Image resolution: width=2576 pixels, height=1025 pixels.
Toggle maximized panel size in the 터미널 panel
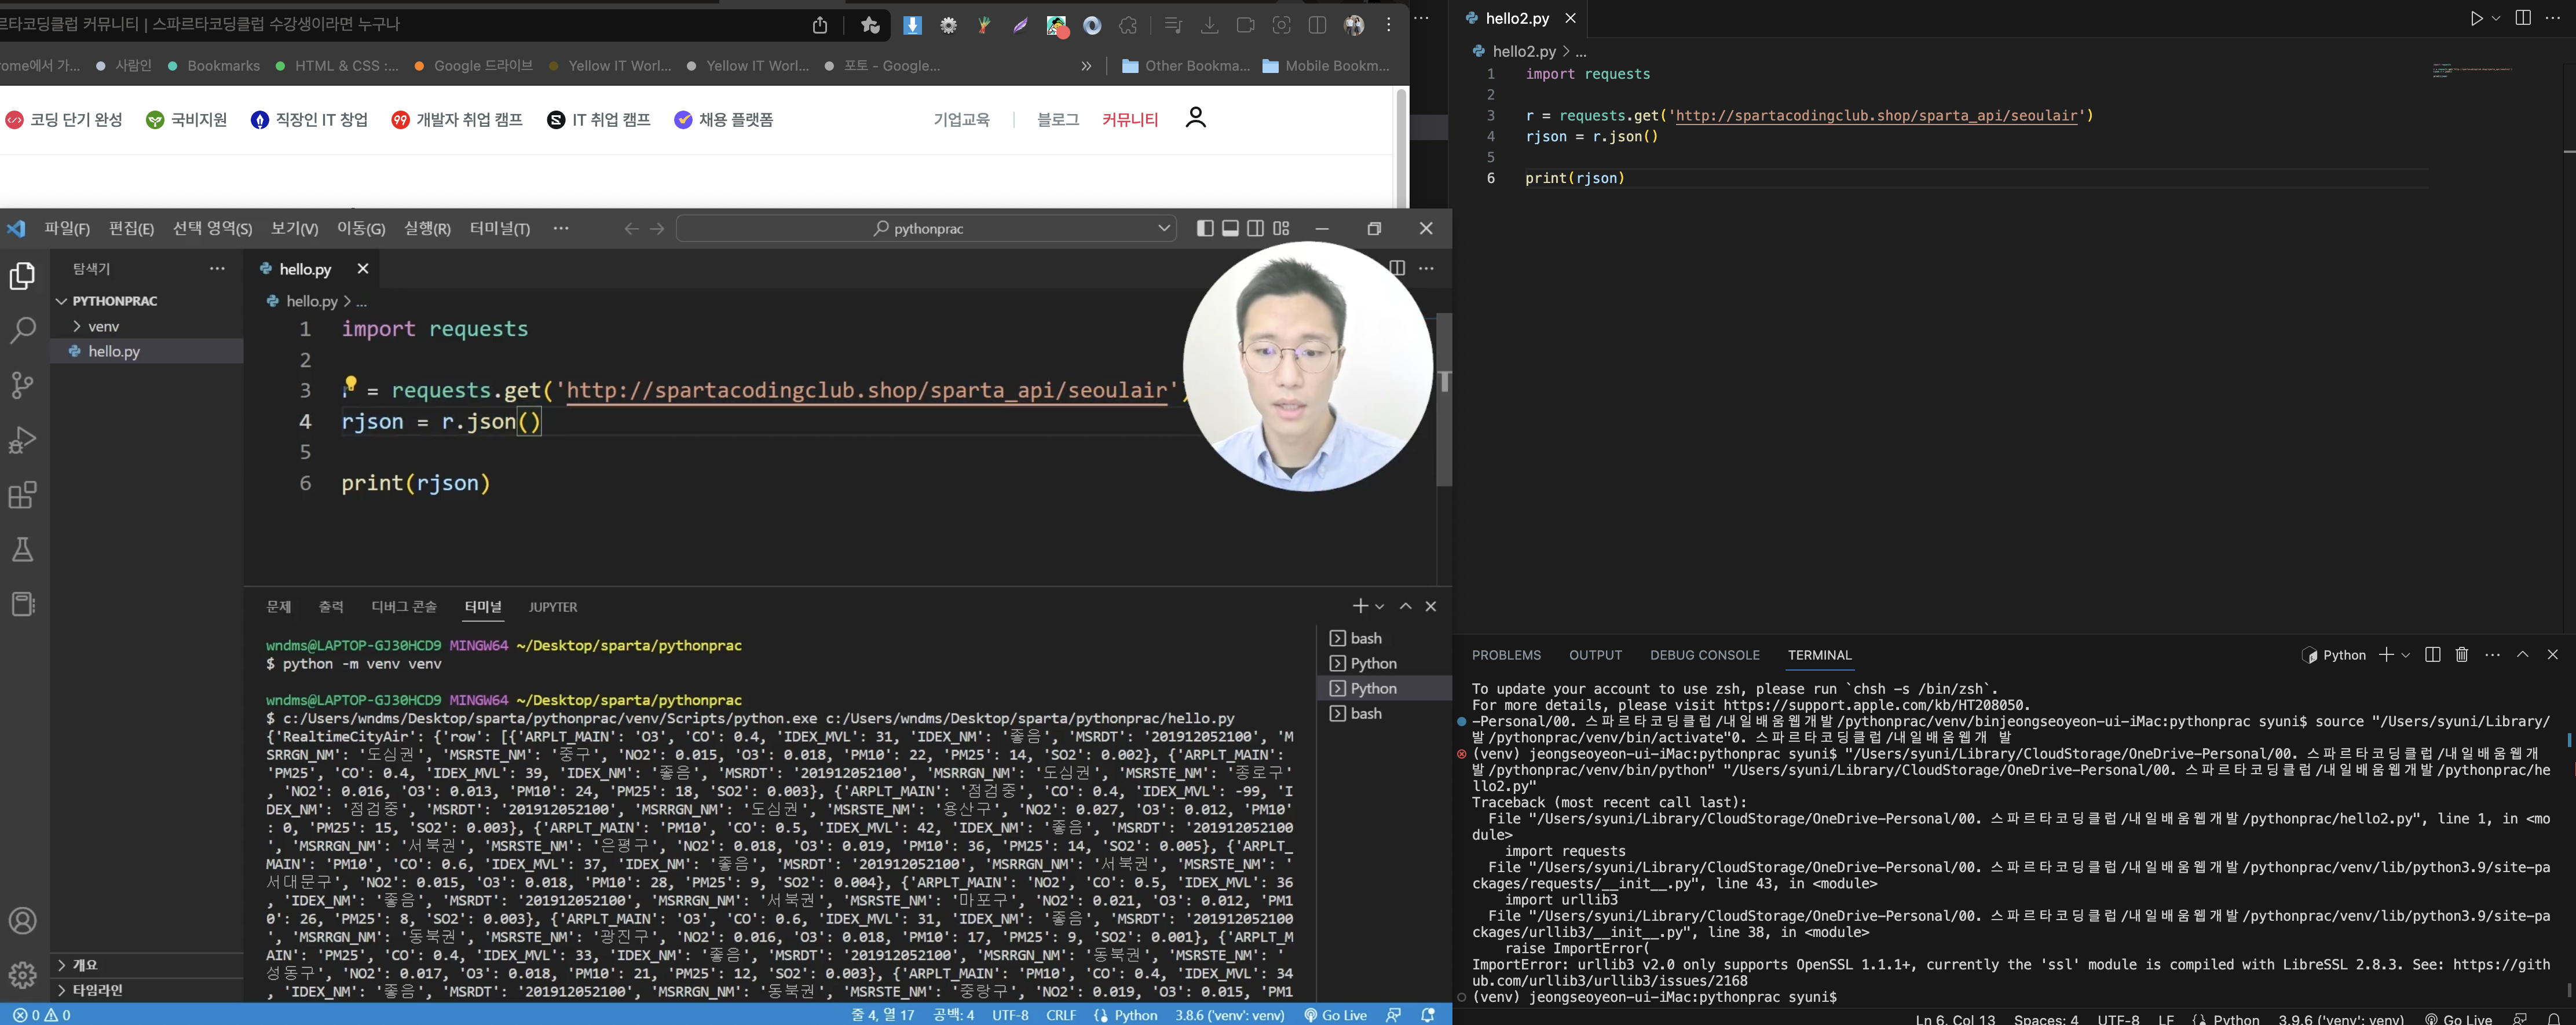1405,606
